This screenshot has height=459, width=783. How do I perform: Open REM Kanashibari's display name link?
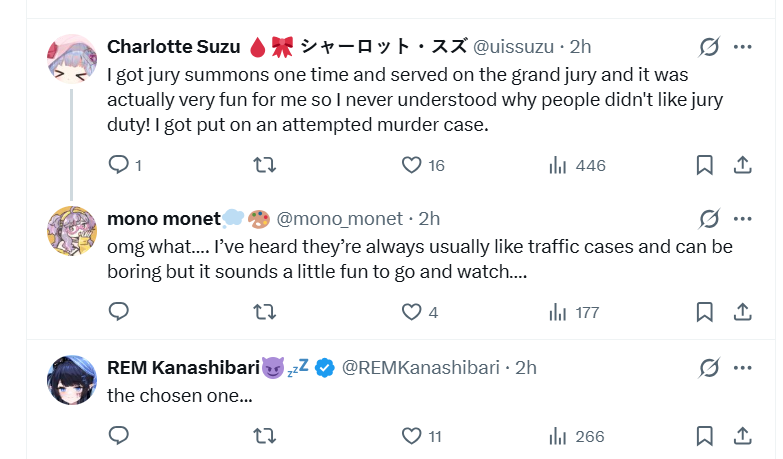point(183,368)
